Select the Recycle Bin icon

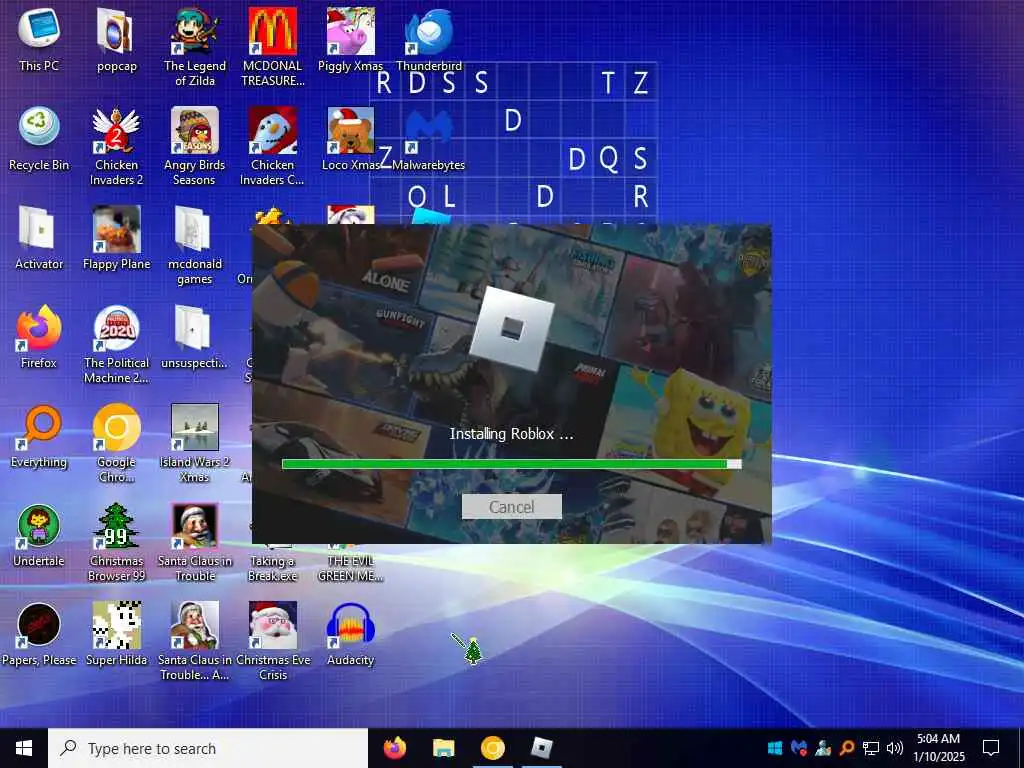click(39, 138)
